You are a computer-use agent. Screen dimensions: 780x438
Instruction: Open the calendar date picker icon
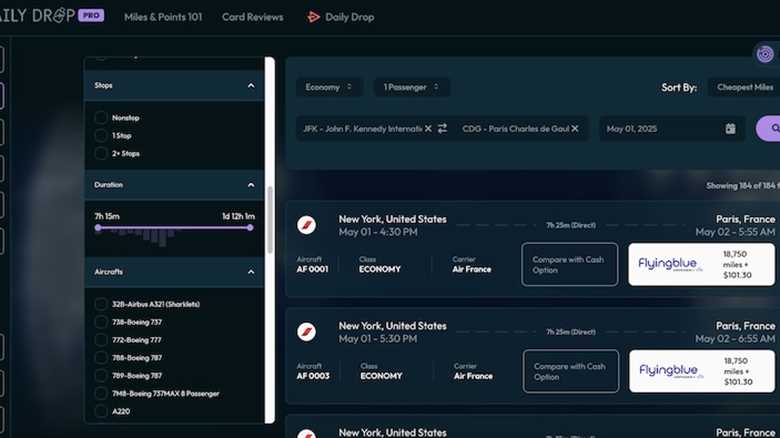coord(730,128)
